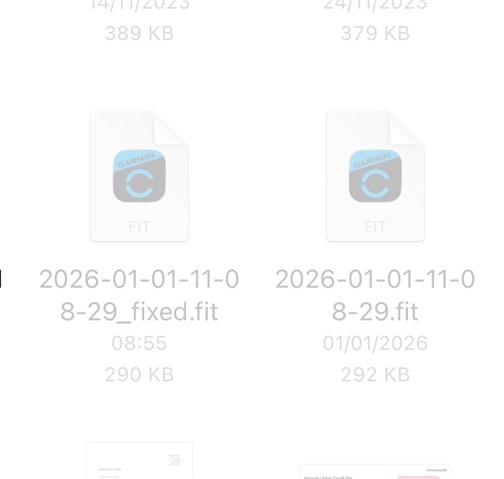Image resolution: width=504 pixels, height=479 pixels.
Task: Select the filename 2026-01-01-11-08-29_fixed.fit
Action: [139, 295]
